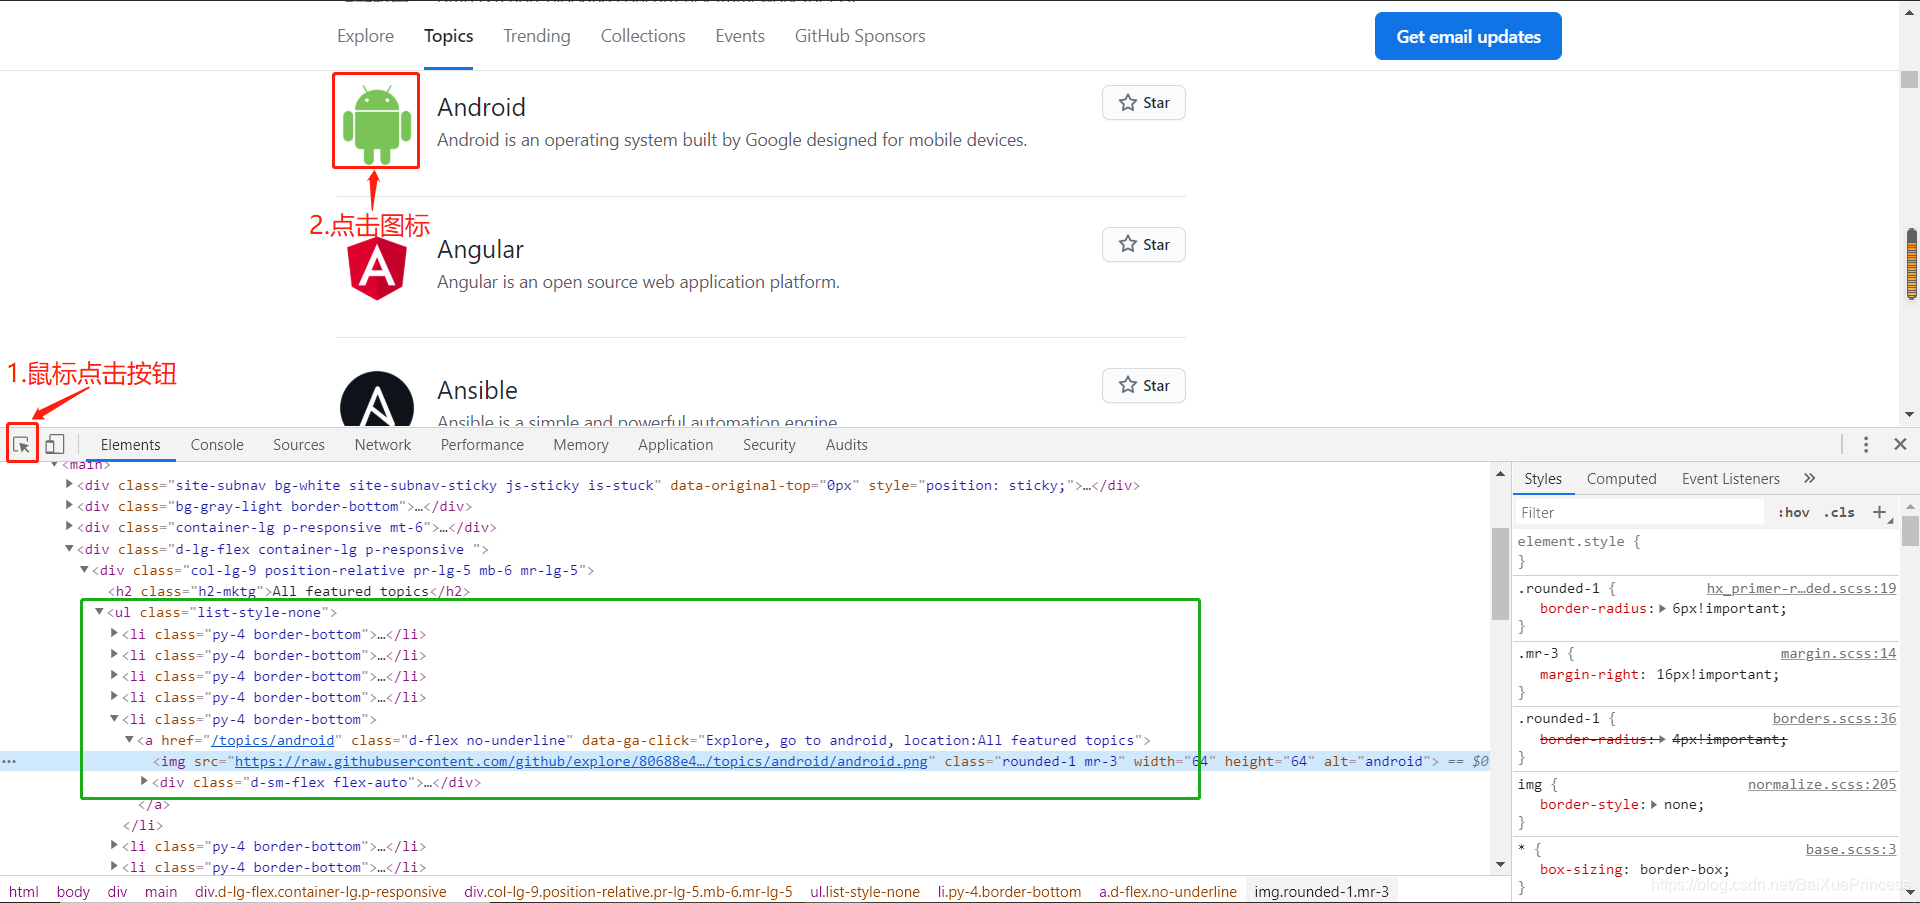Switch to the Application tab
Viewport: 1920px width, 903px height.
(676, 445)
